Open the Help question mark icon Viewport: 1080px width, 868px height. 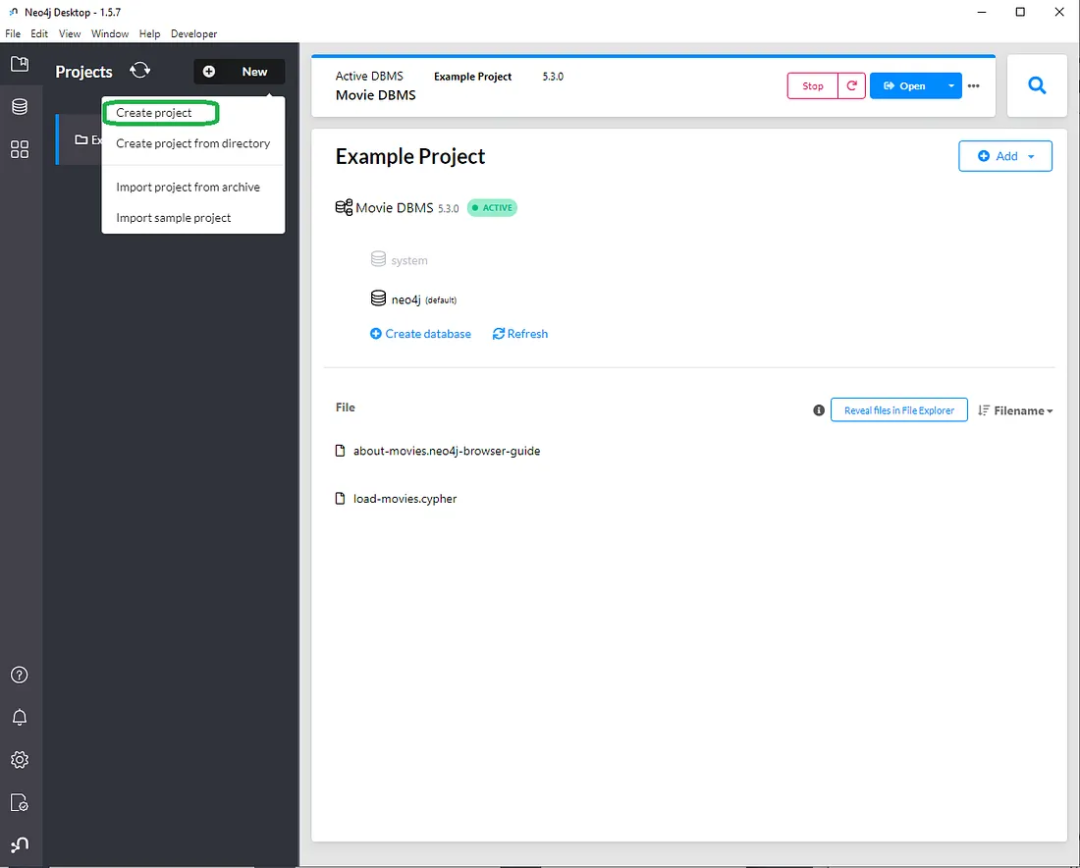(19, 674)
